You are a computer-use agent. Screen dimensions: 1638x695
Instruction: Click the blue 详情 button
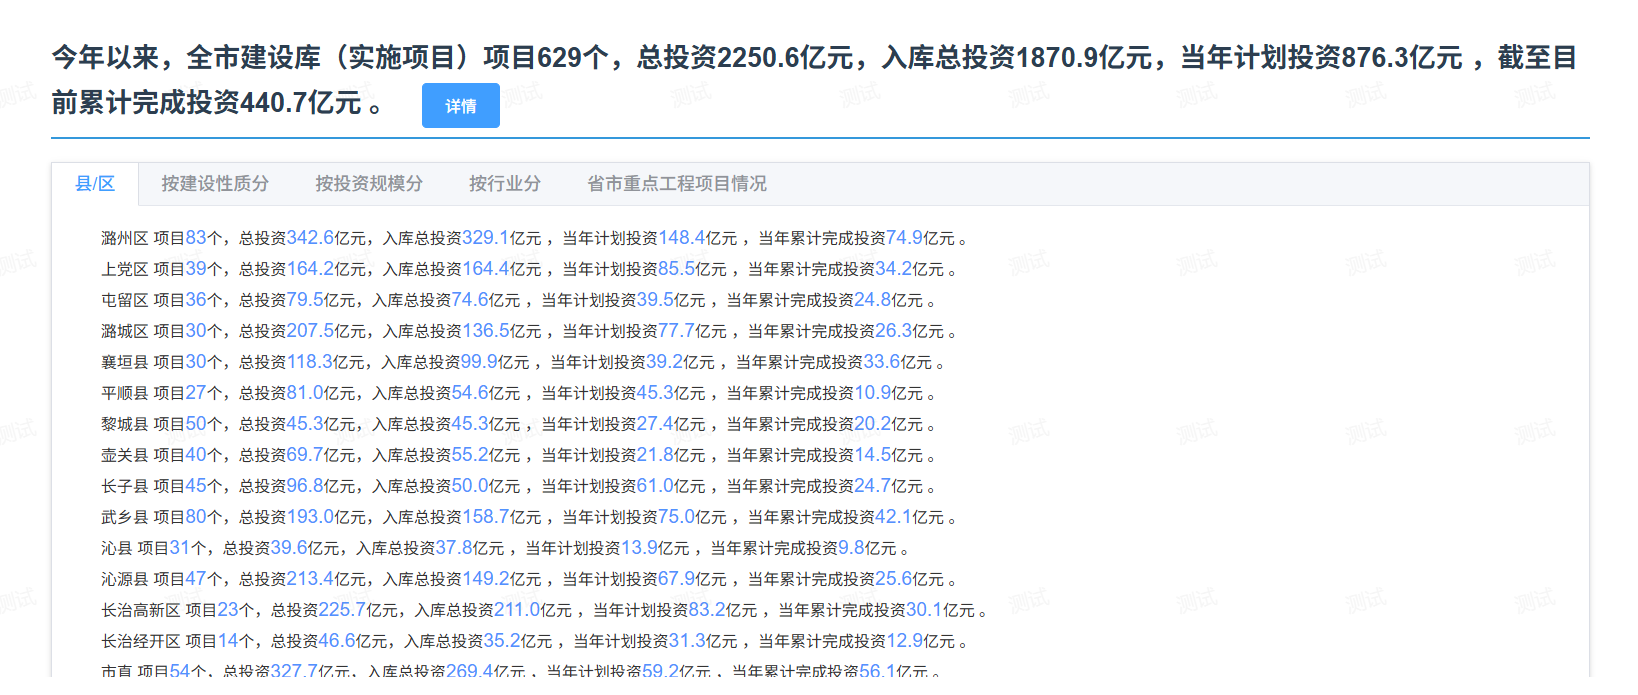click(460, 106)
